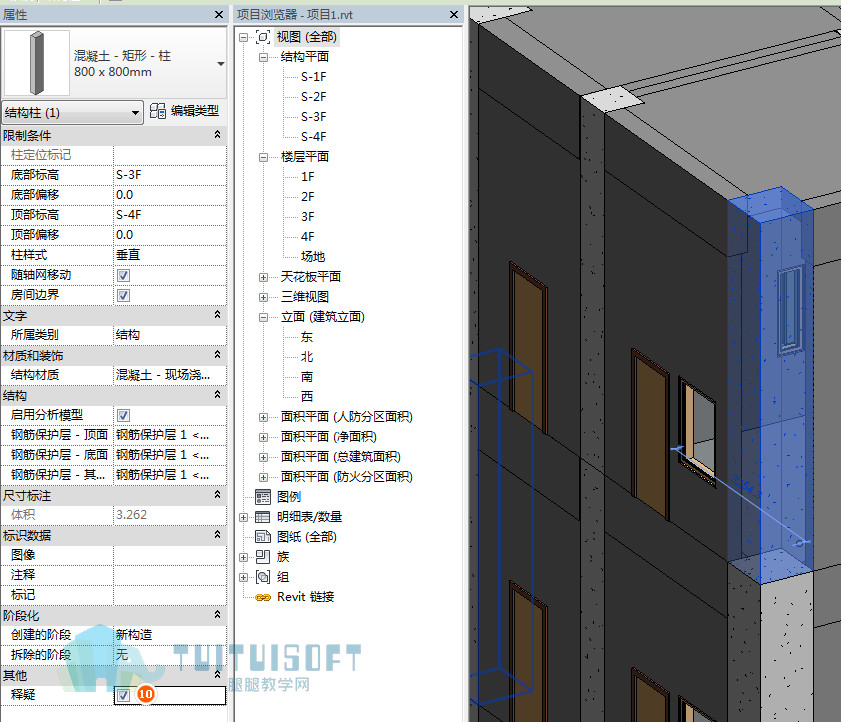
Task: Open the S-3F structural plan view
Action: point(314,117)
